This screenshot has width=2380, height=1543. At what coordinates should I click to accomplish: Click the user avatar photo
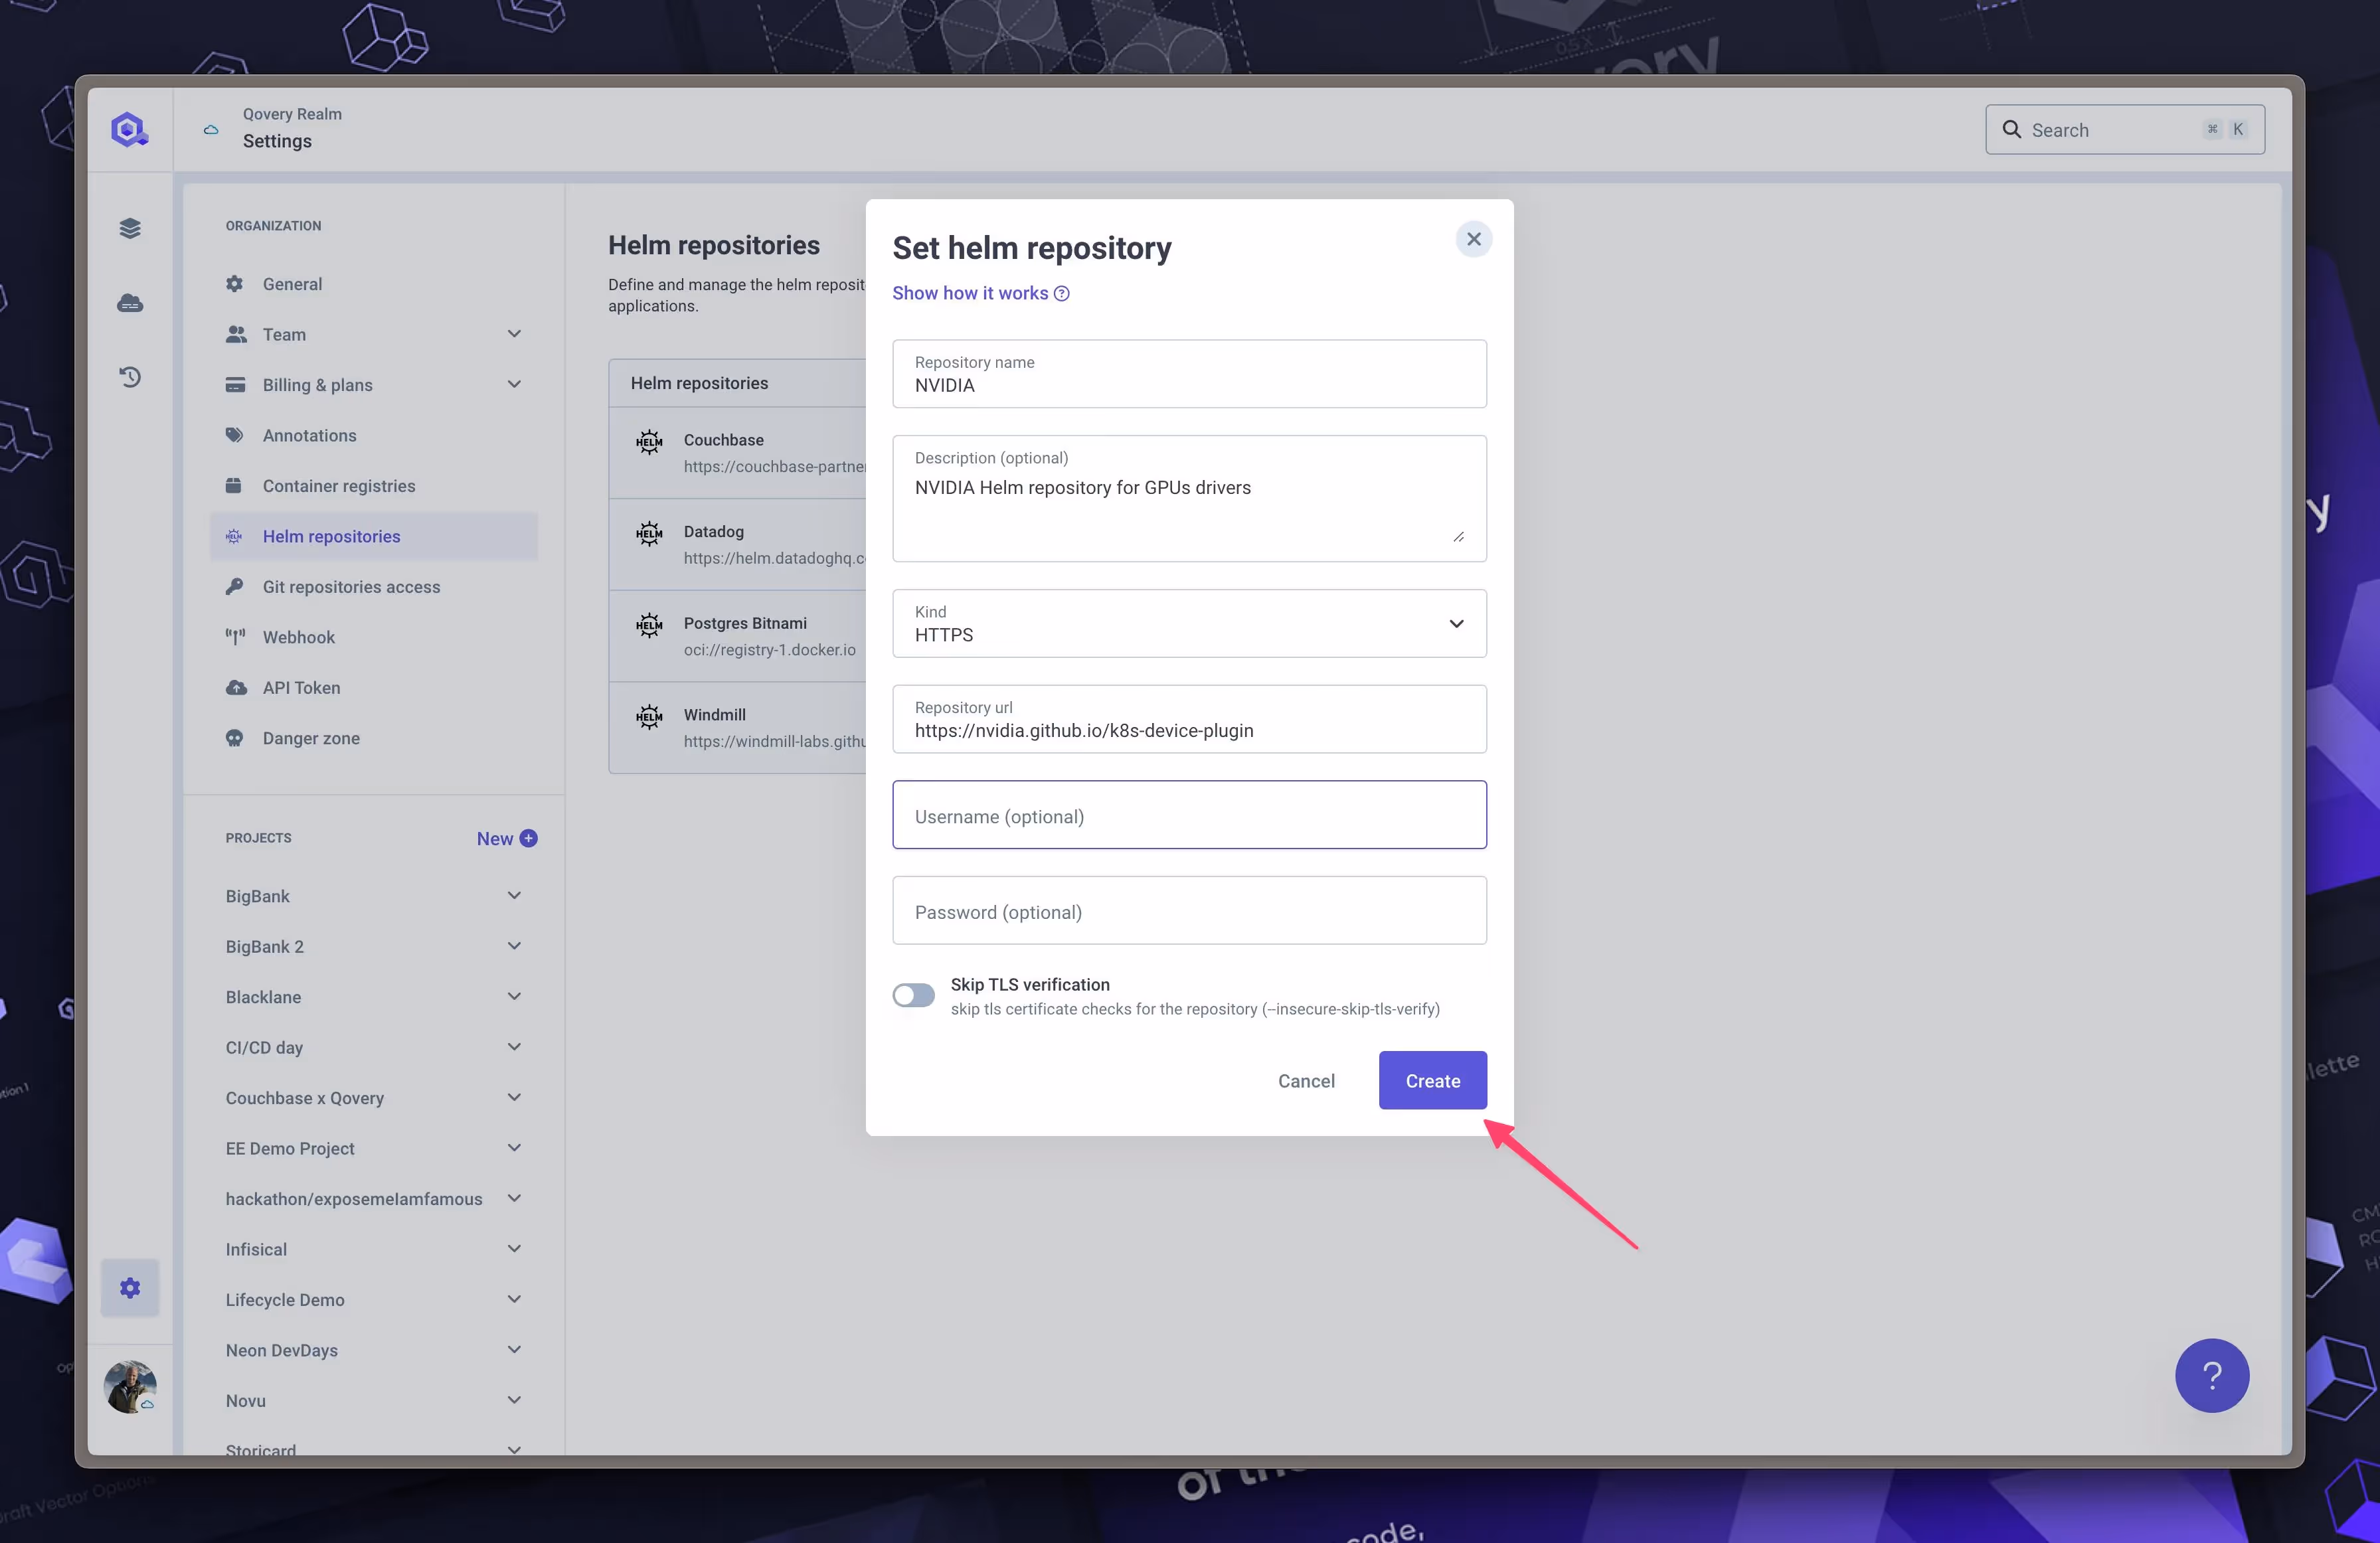click(x=130, y=1386)
